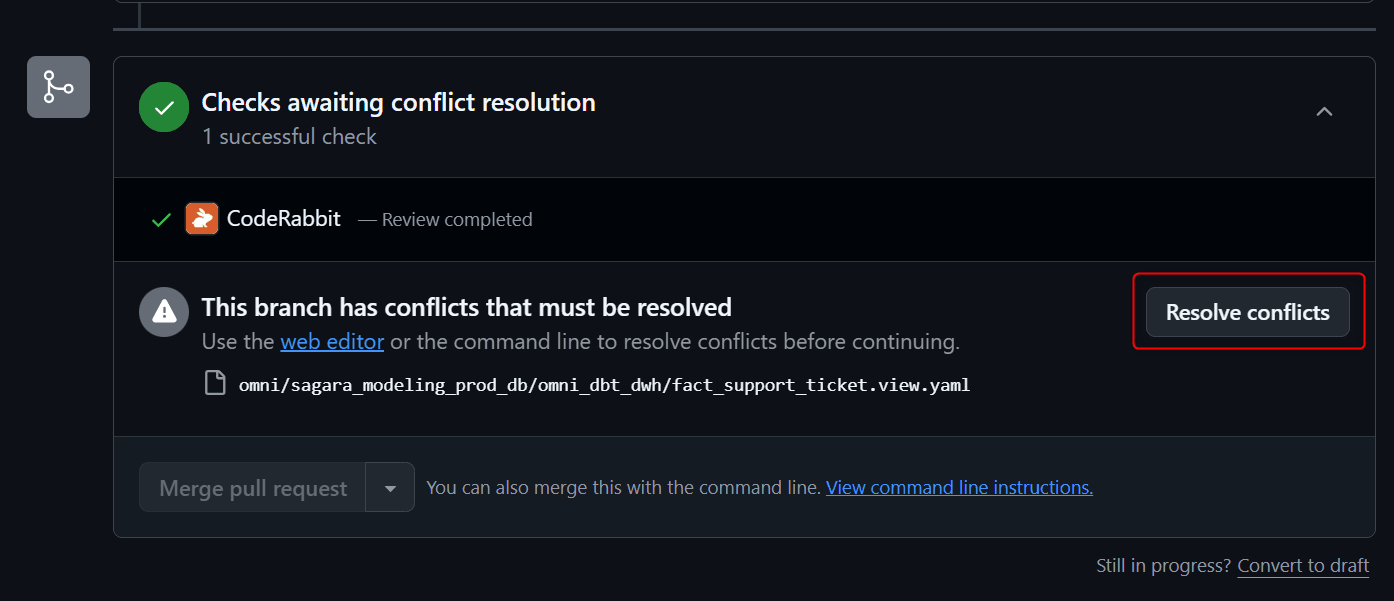Open the web editor link

click(332, 342)
